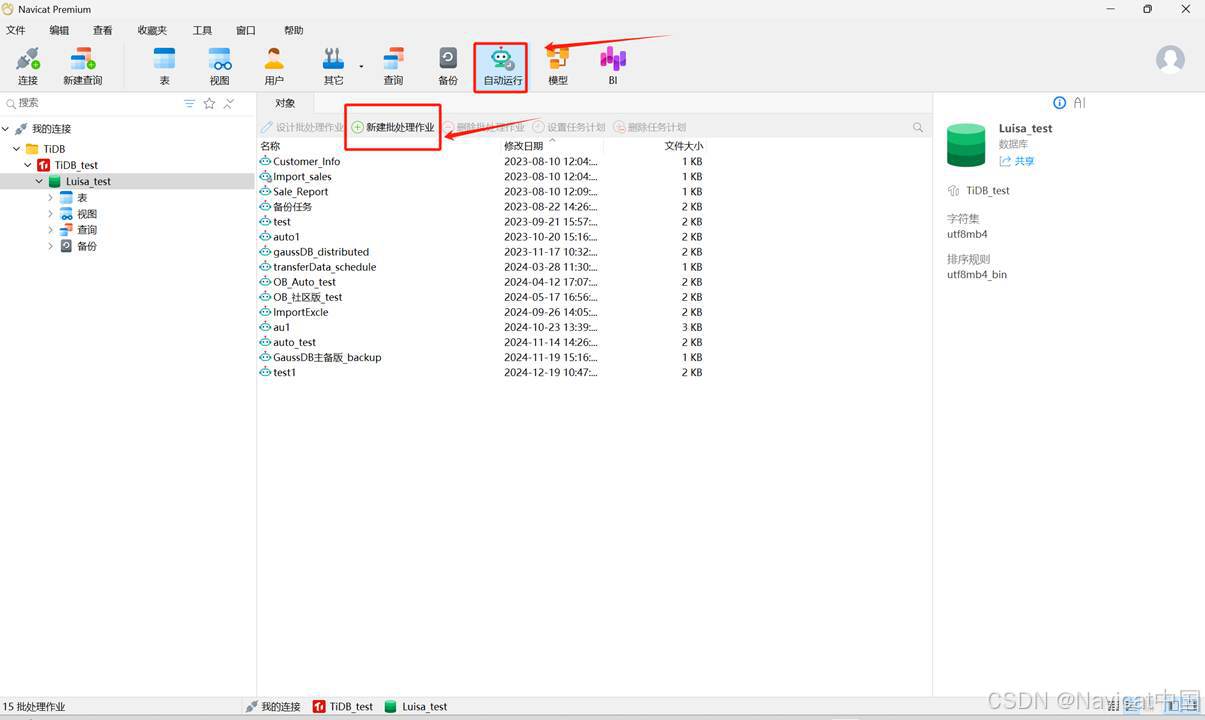This screenshot has height=720, width=1205.
Task: Select the OB_Auto_test batch job
Action: click(x=305, y=282)
